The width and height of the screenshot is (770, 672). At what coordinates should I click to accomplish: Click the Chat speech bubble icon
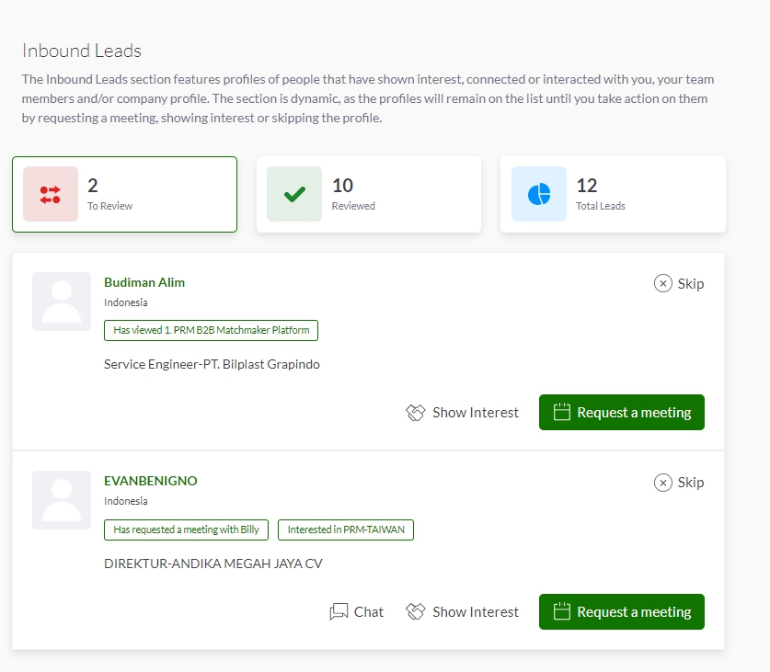click(339, 612)
